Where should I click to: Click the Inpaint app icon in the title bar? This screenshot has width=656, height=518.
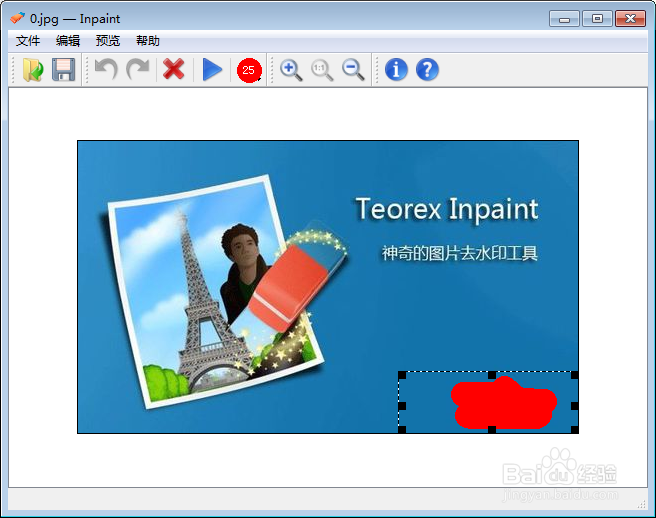[x=18, y=18]
